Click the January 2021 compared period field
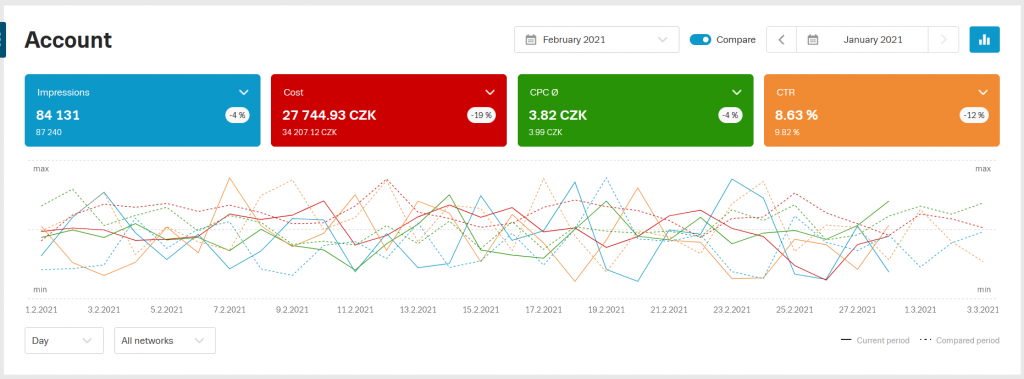Viewport: 1024px width, 379px height. (862, 39)
